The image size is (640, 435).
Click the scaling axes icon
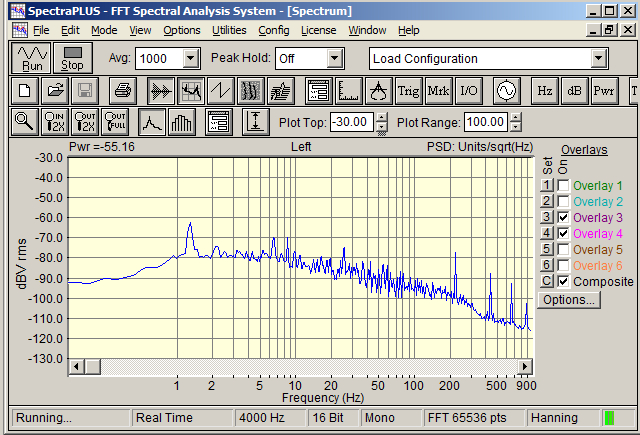(349, 91)
